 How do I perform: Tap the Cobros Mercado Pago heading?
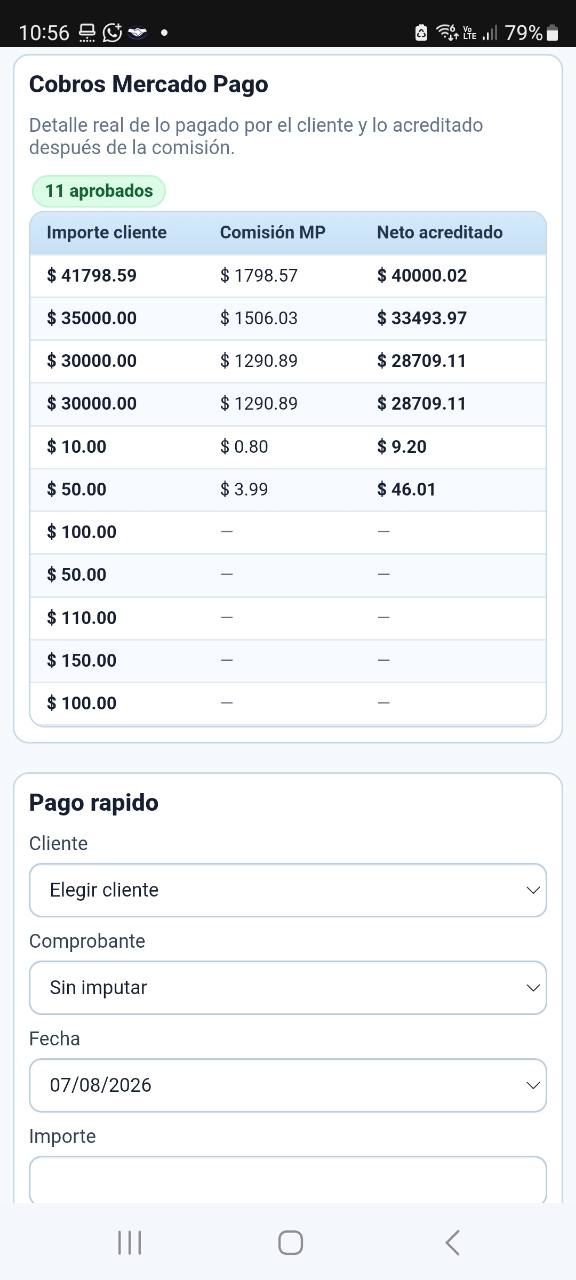(x=148, y=84)
